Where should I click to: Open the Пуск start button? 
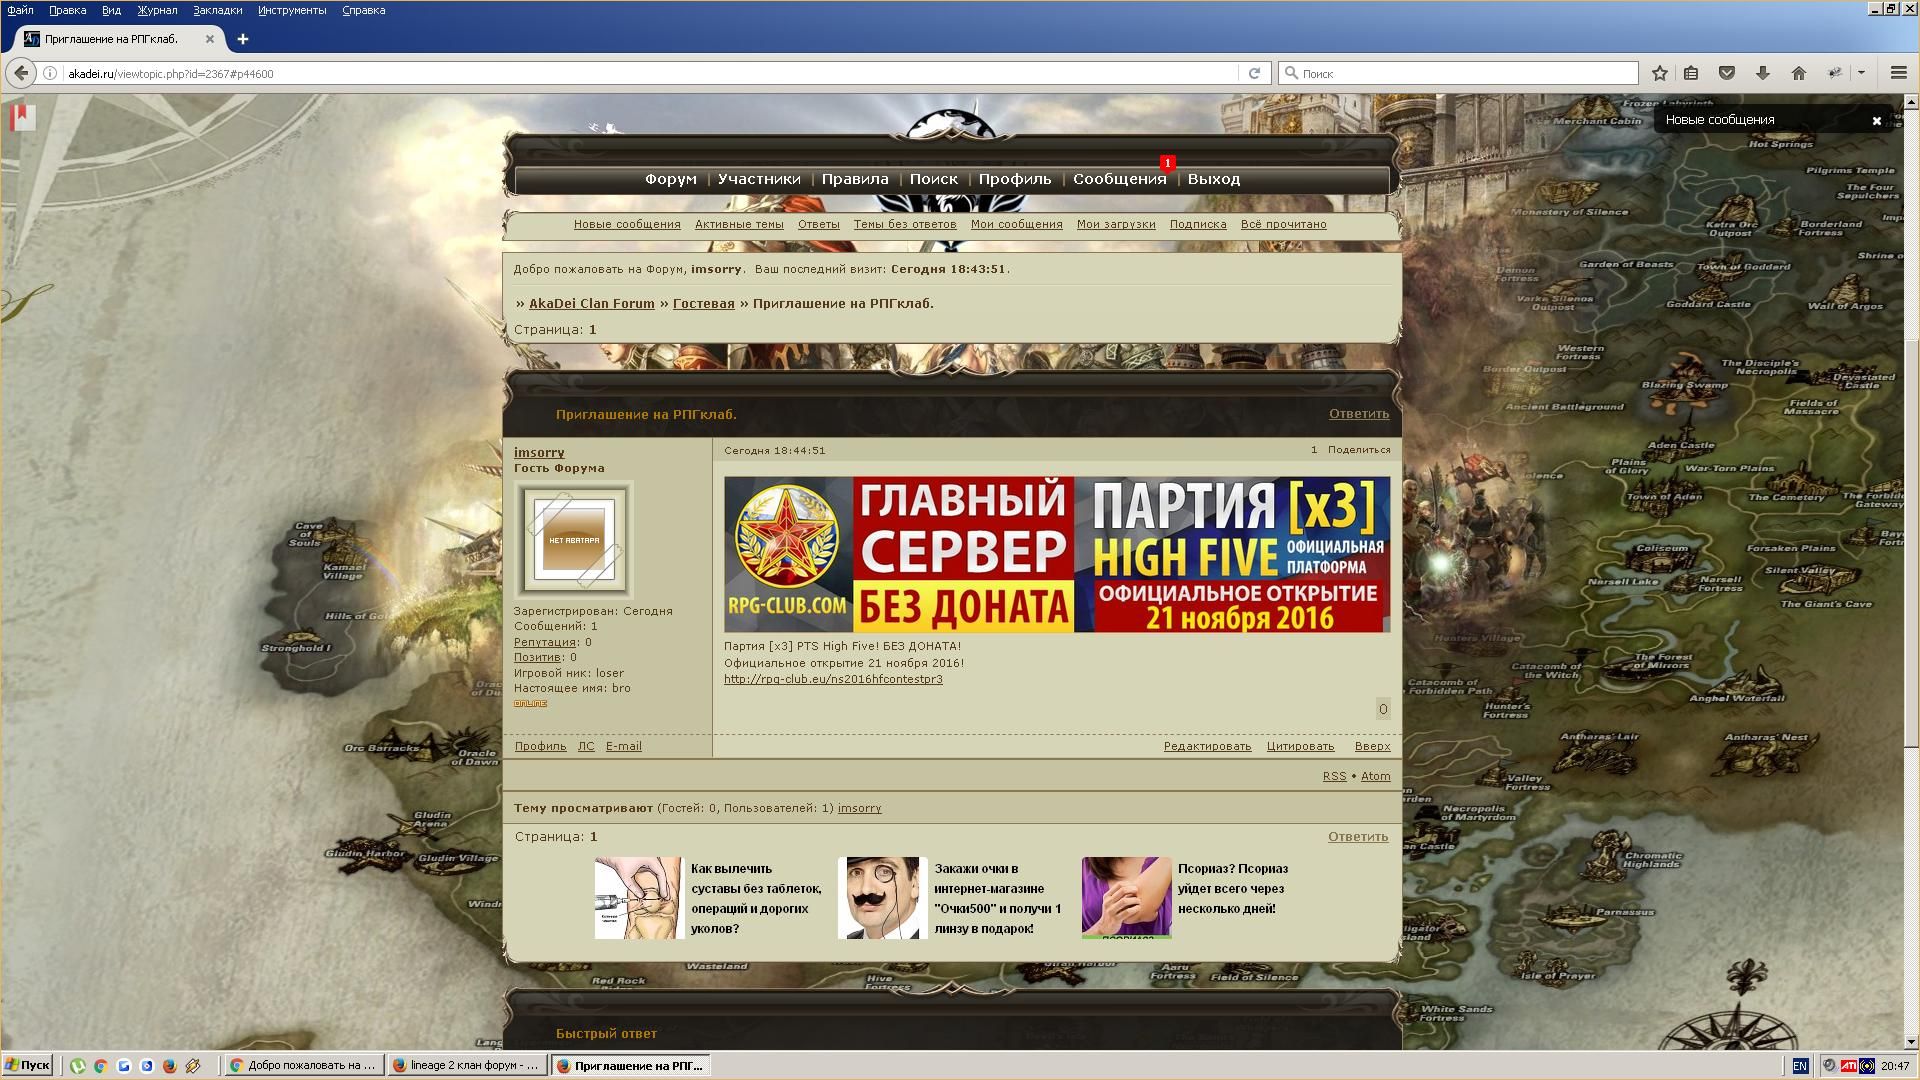pyautogui.click(x=27, y=1066)
